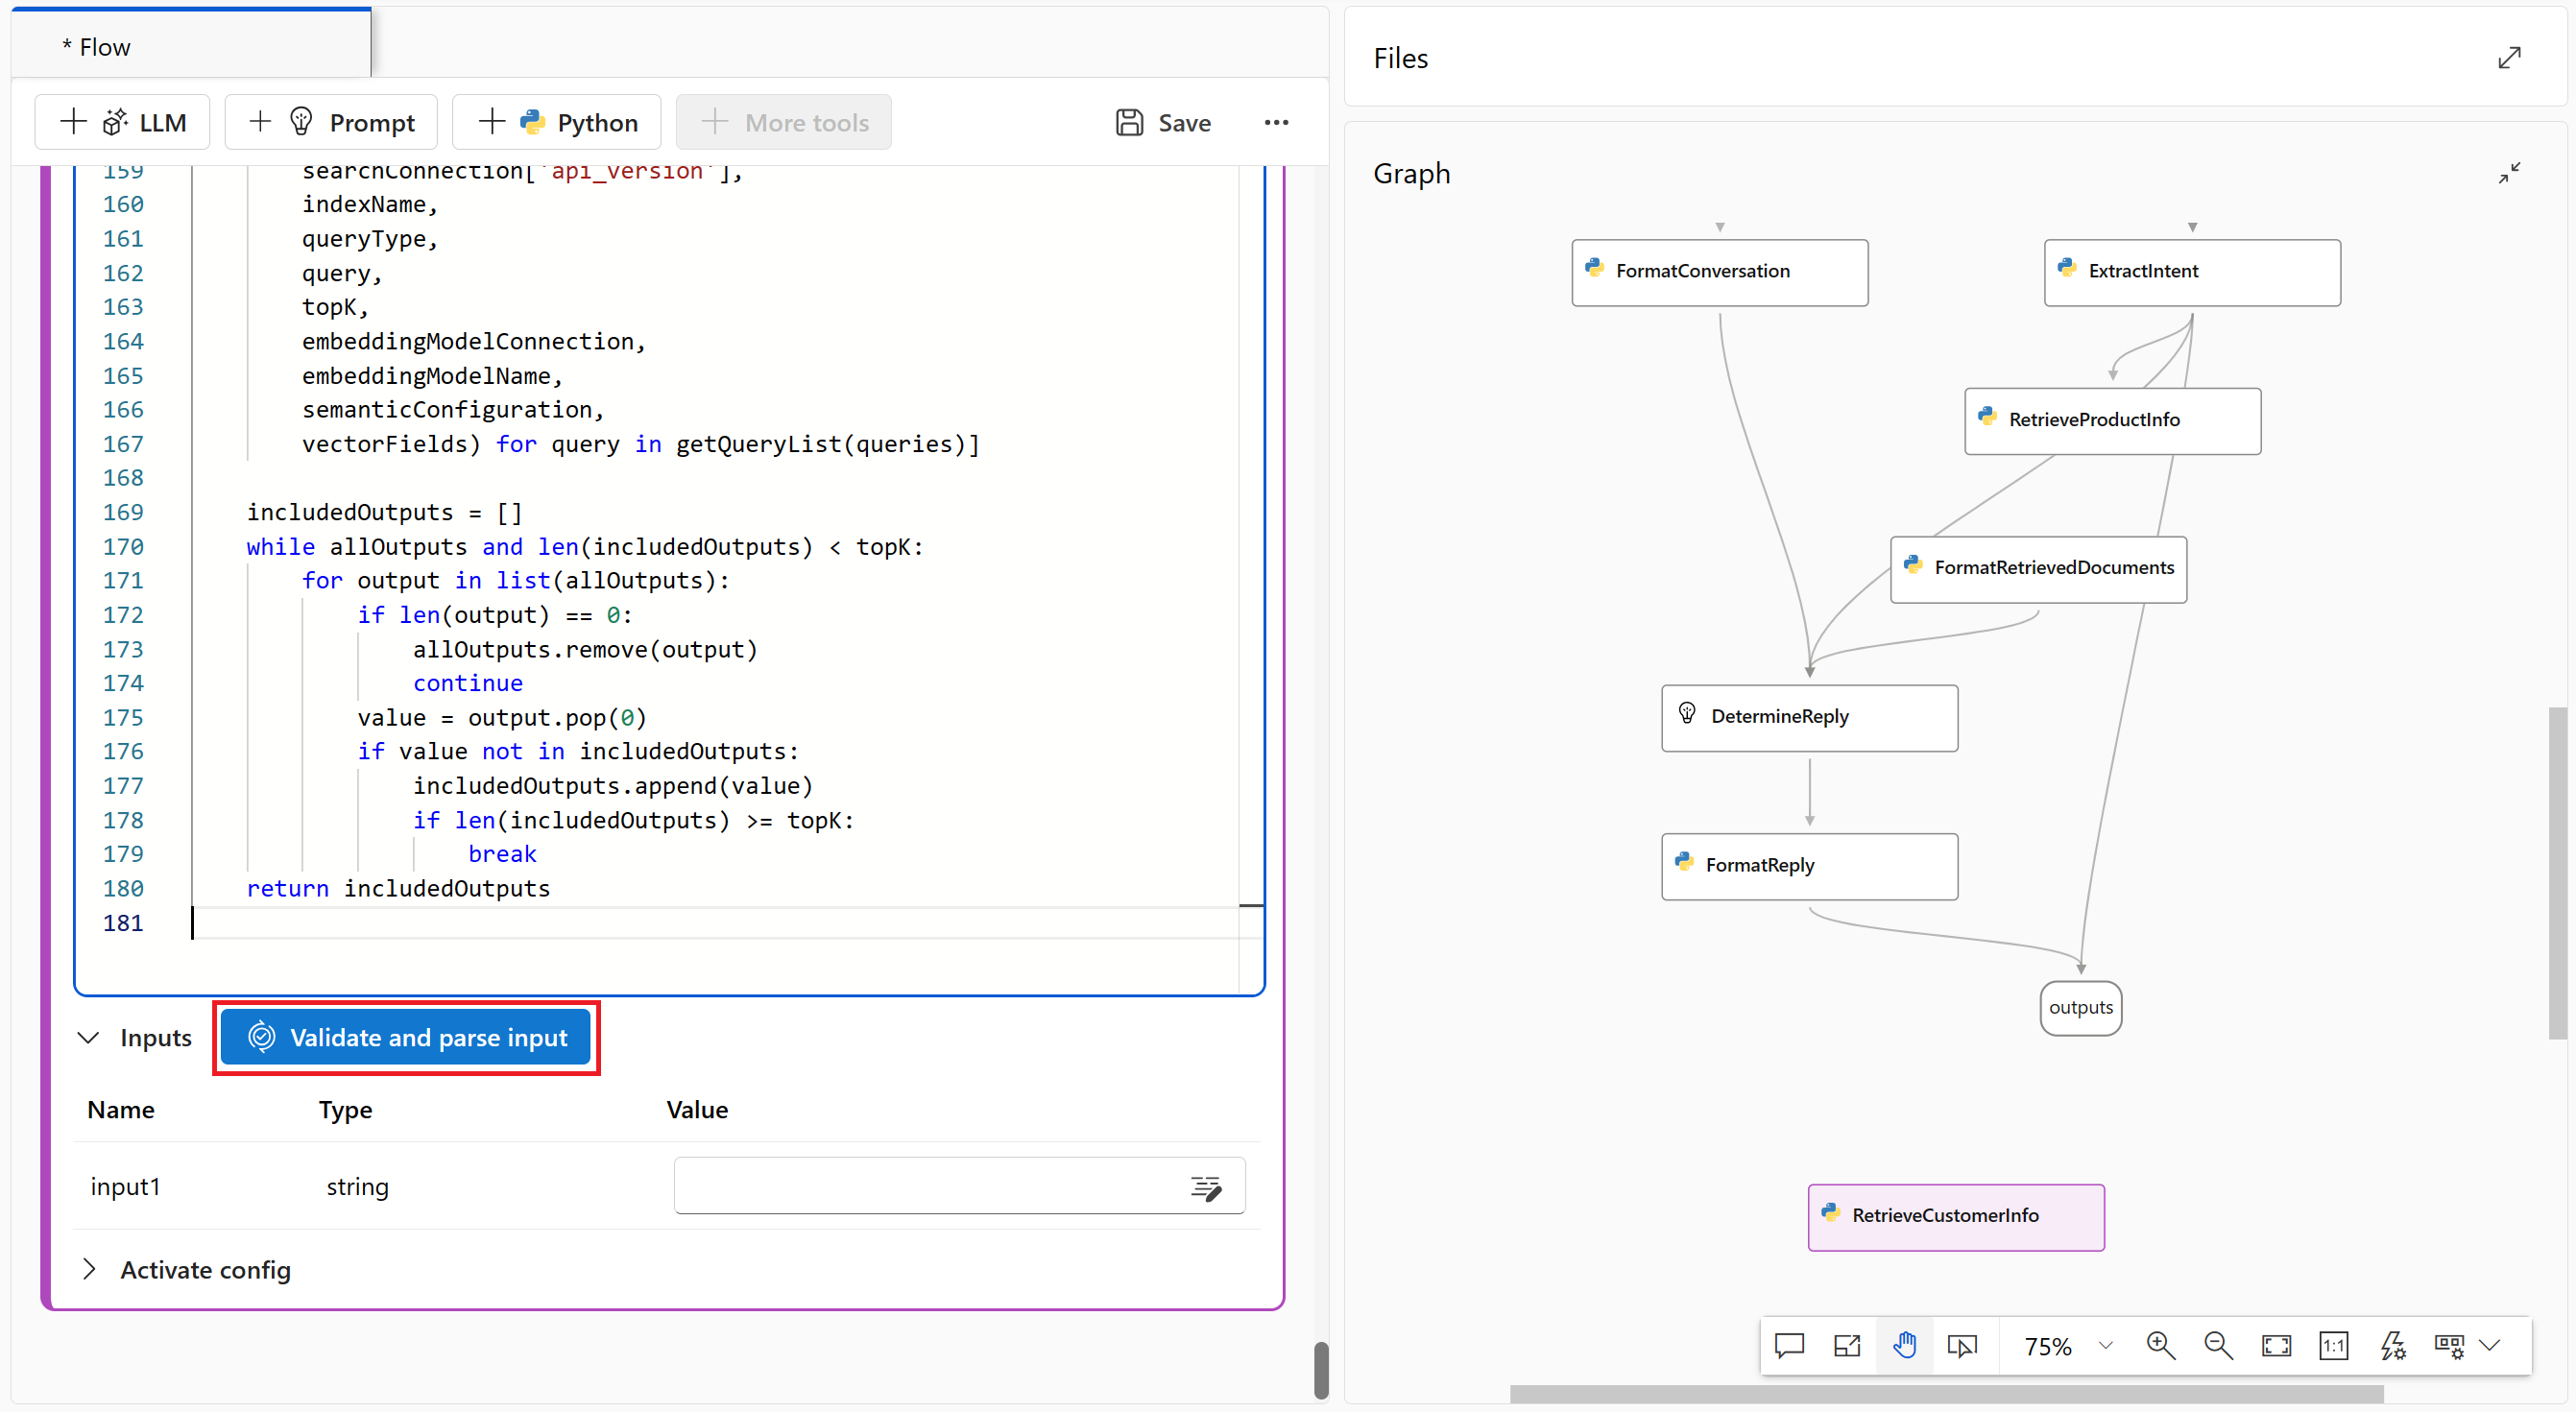Viewport: 2576px width, 1412px height.
Task: Select the RetrieveCustomerInfo graph node
Action: 1955,1216
